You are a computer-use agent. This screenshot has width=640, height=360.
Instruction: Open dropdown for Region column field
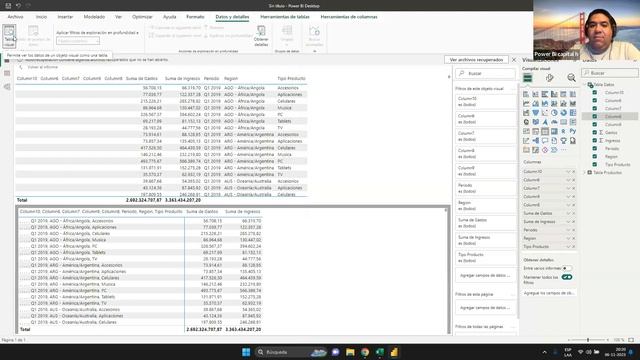(568, 238)
